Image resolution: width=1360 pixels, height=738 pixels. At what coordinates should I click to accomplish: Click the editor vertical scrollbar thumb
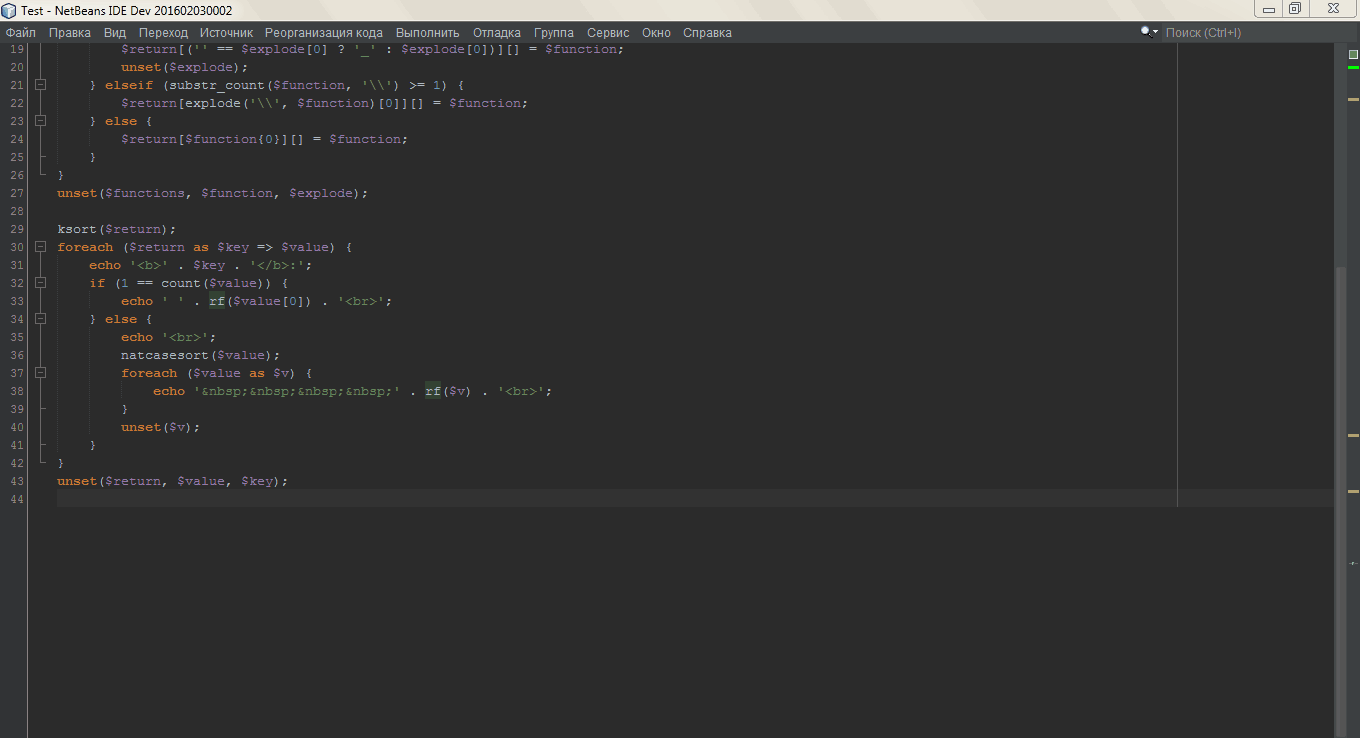(1339, 500)
